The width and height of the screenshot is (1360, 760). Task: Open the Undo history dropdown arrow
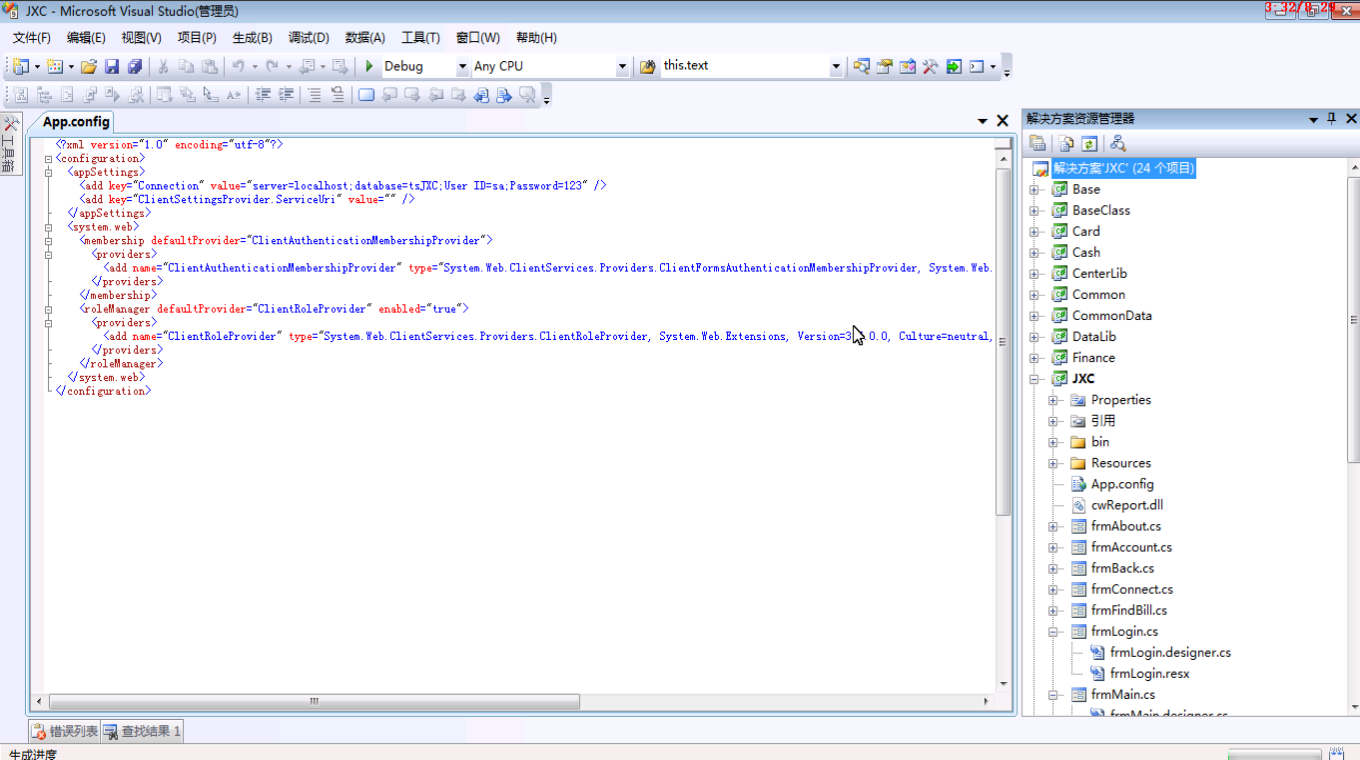click(x=254, y=66)
